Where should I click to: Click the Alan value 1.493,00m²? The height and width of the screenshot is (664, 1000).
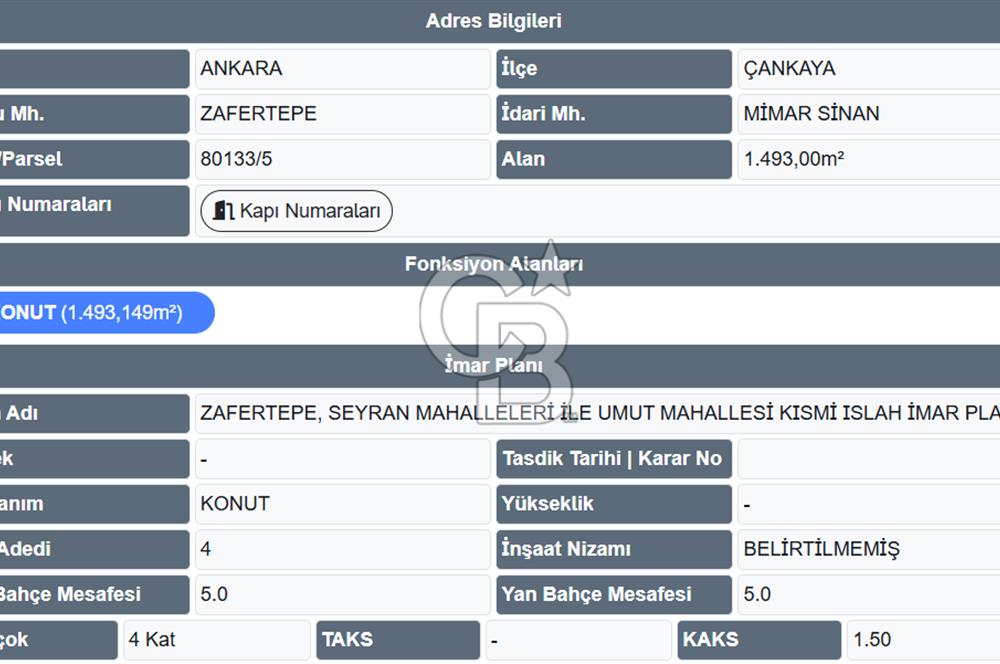[x=868, y=159]
